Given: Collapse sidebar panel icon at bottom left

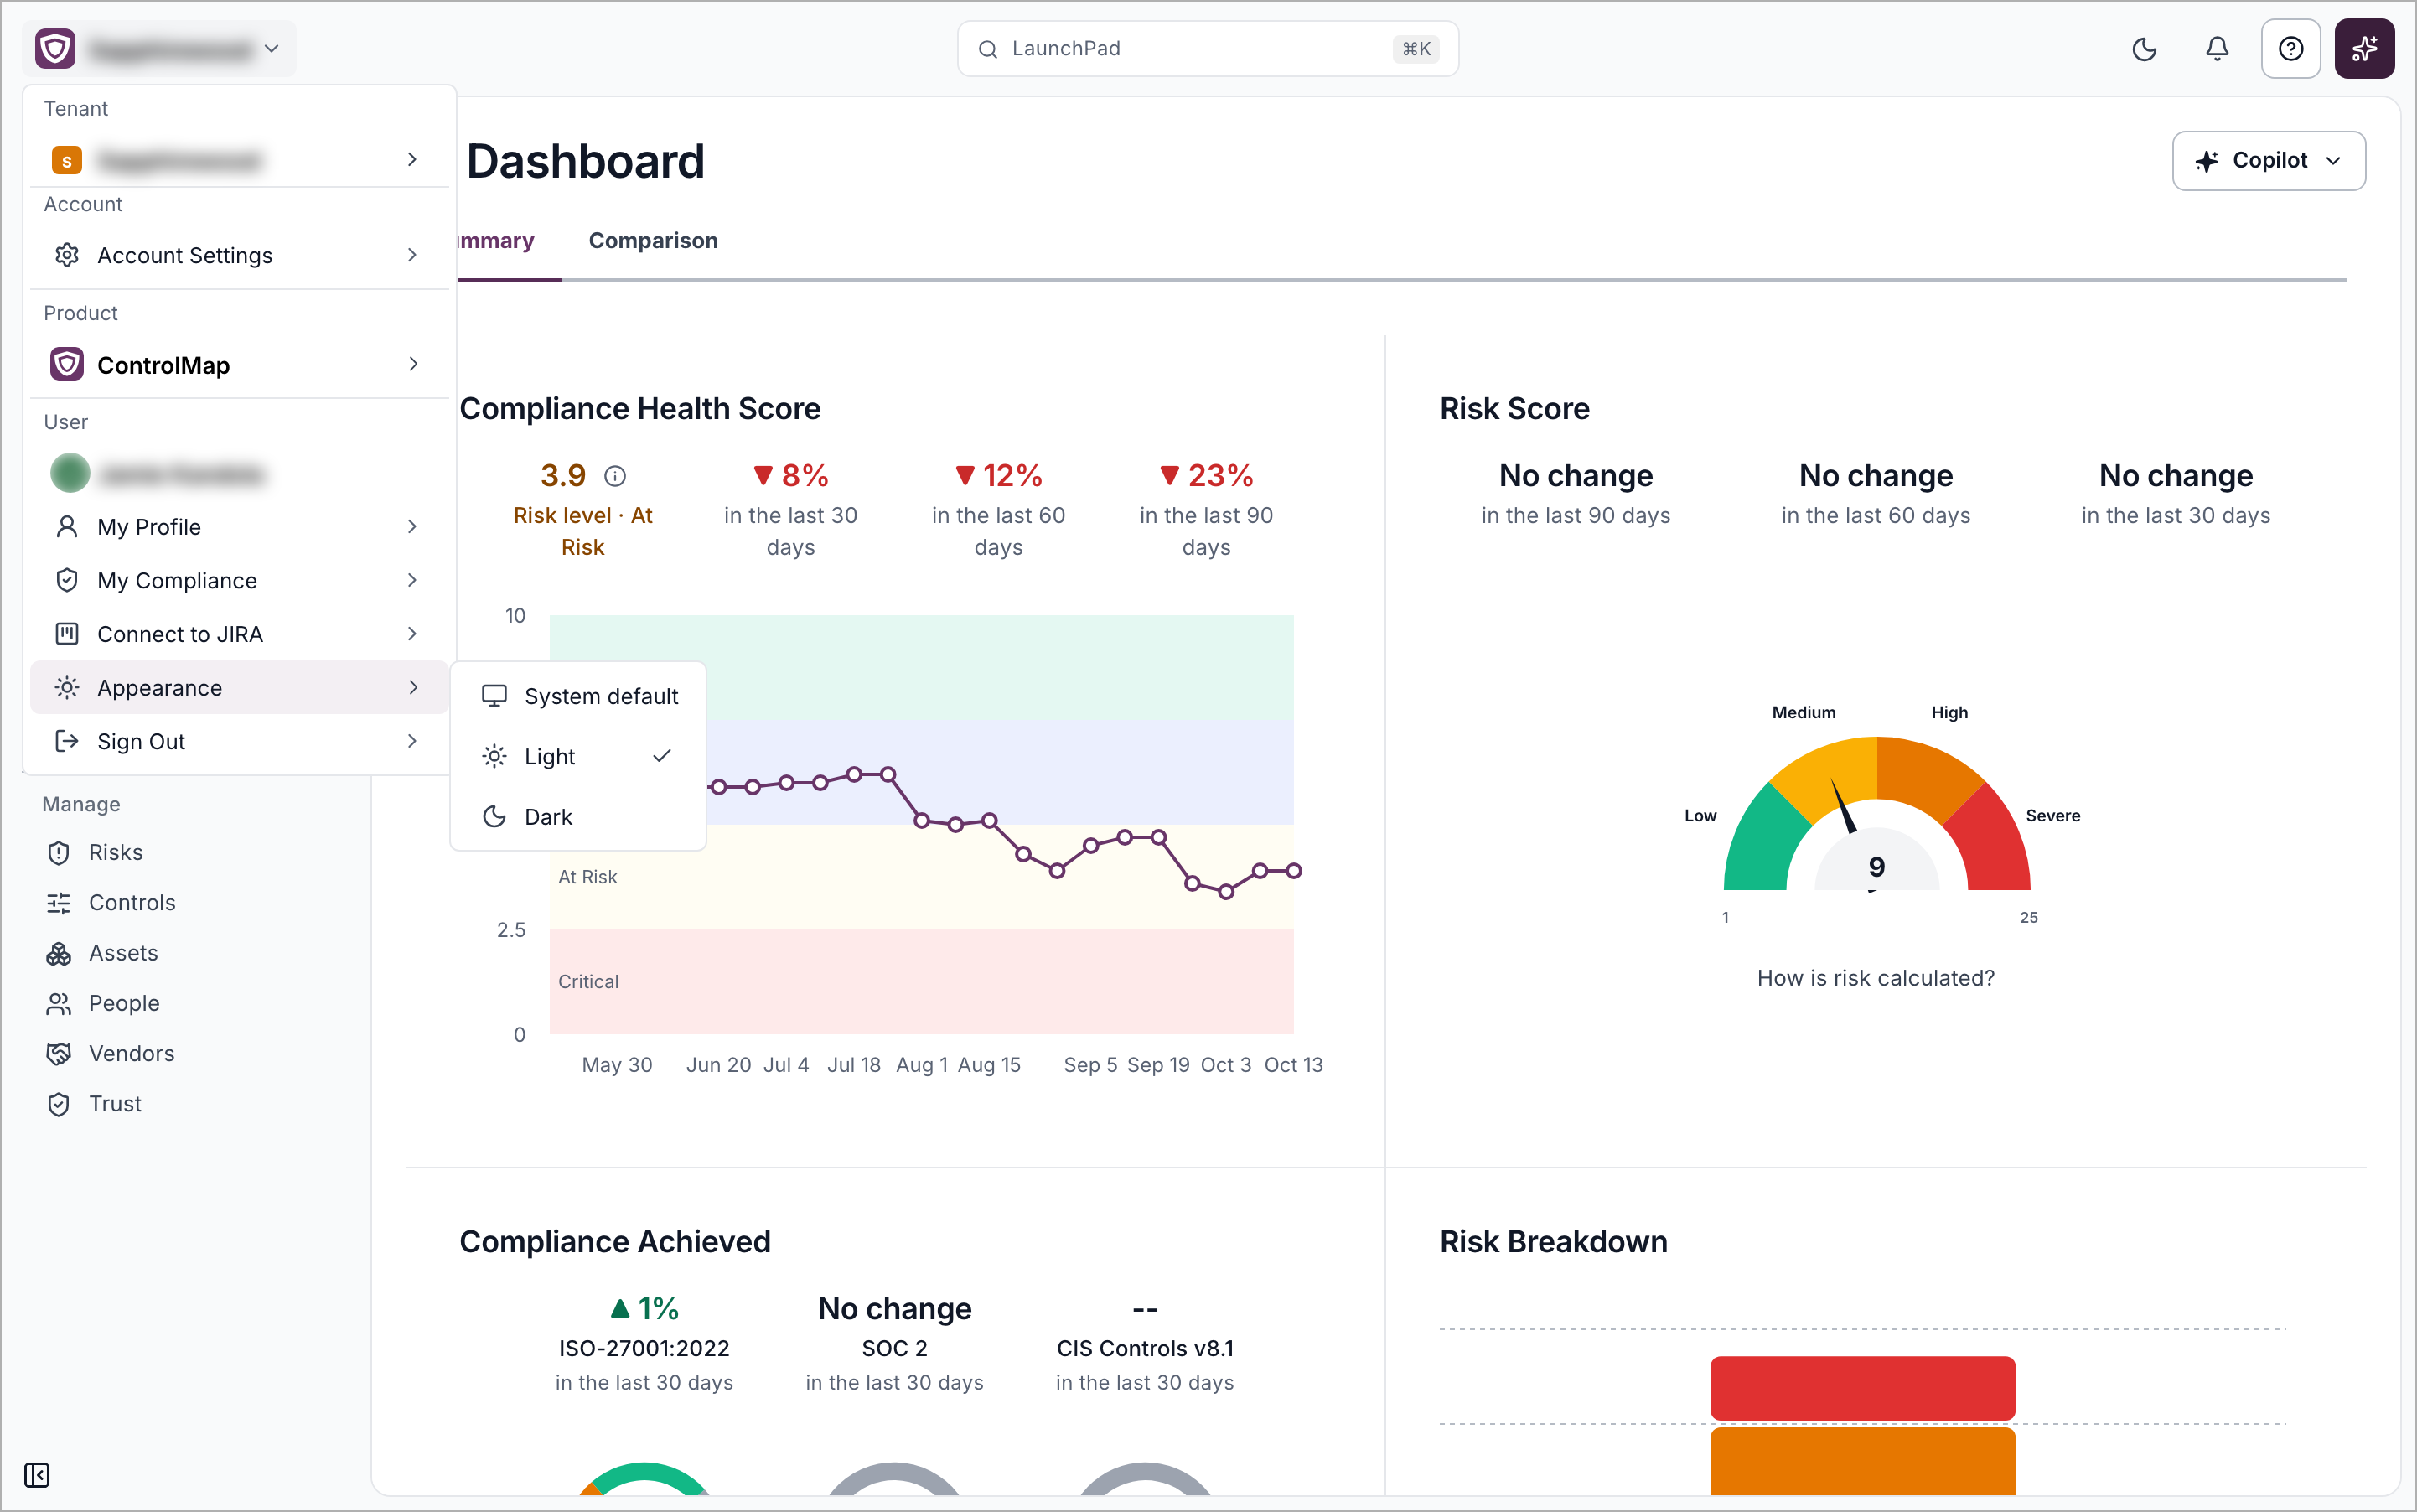Looking at the screenshot, I should [37, 1475].
